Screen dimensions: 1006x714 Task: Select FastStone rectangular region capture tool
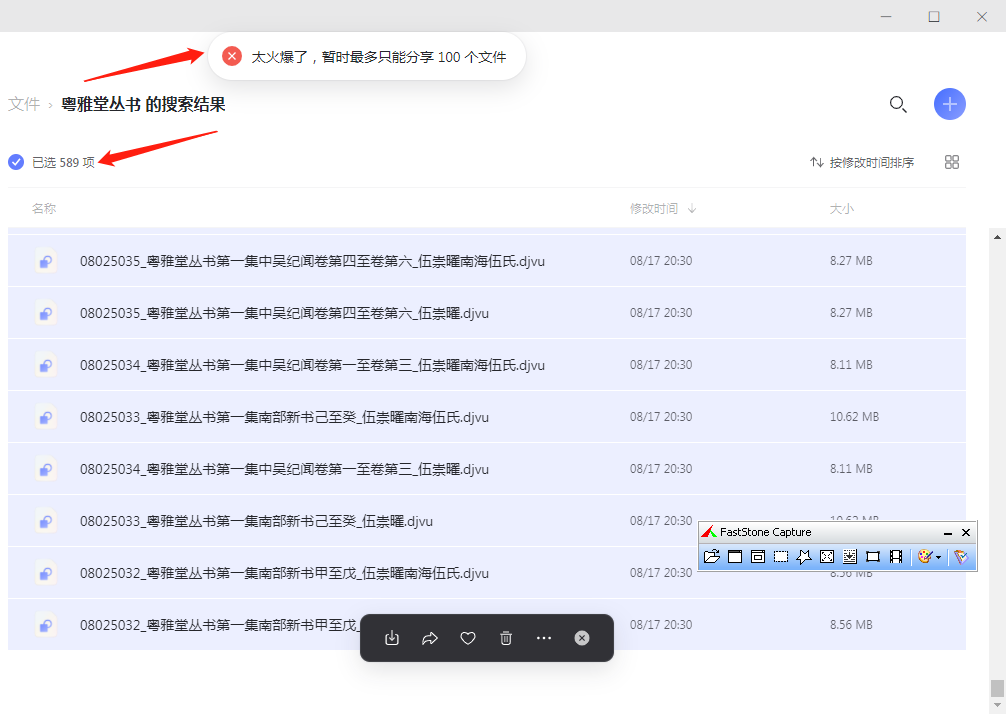pos(781,556)
